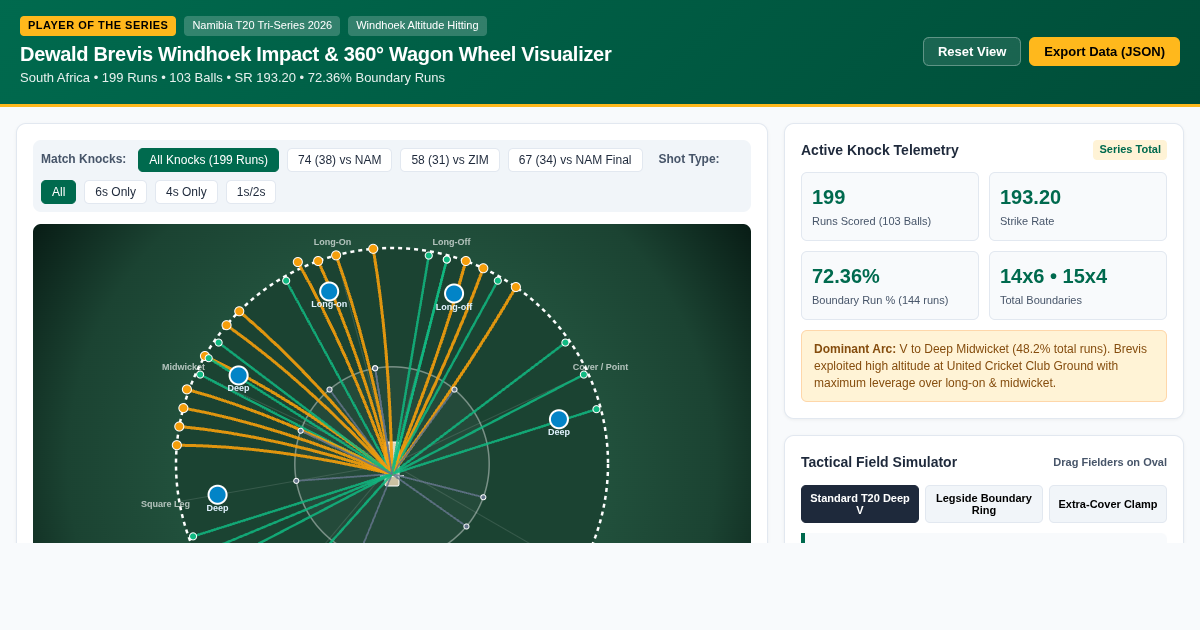The height and width of the screenshot is (630, 1200).
Task: Filter to 58 (31) vs ZIM knock
Action: (x=450, y=160)
